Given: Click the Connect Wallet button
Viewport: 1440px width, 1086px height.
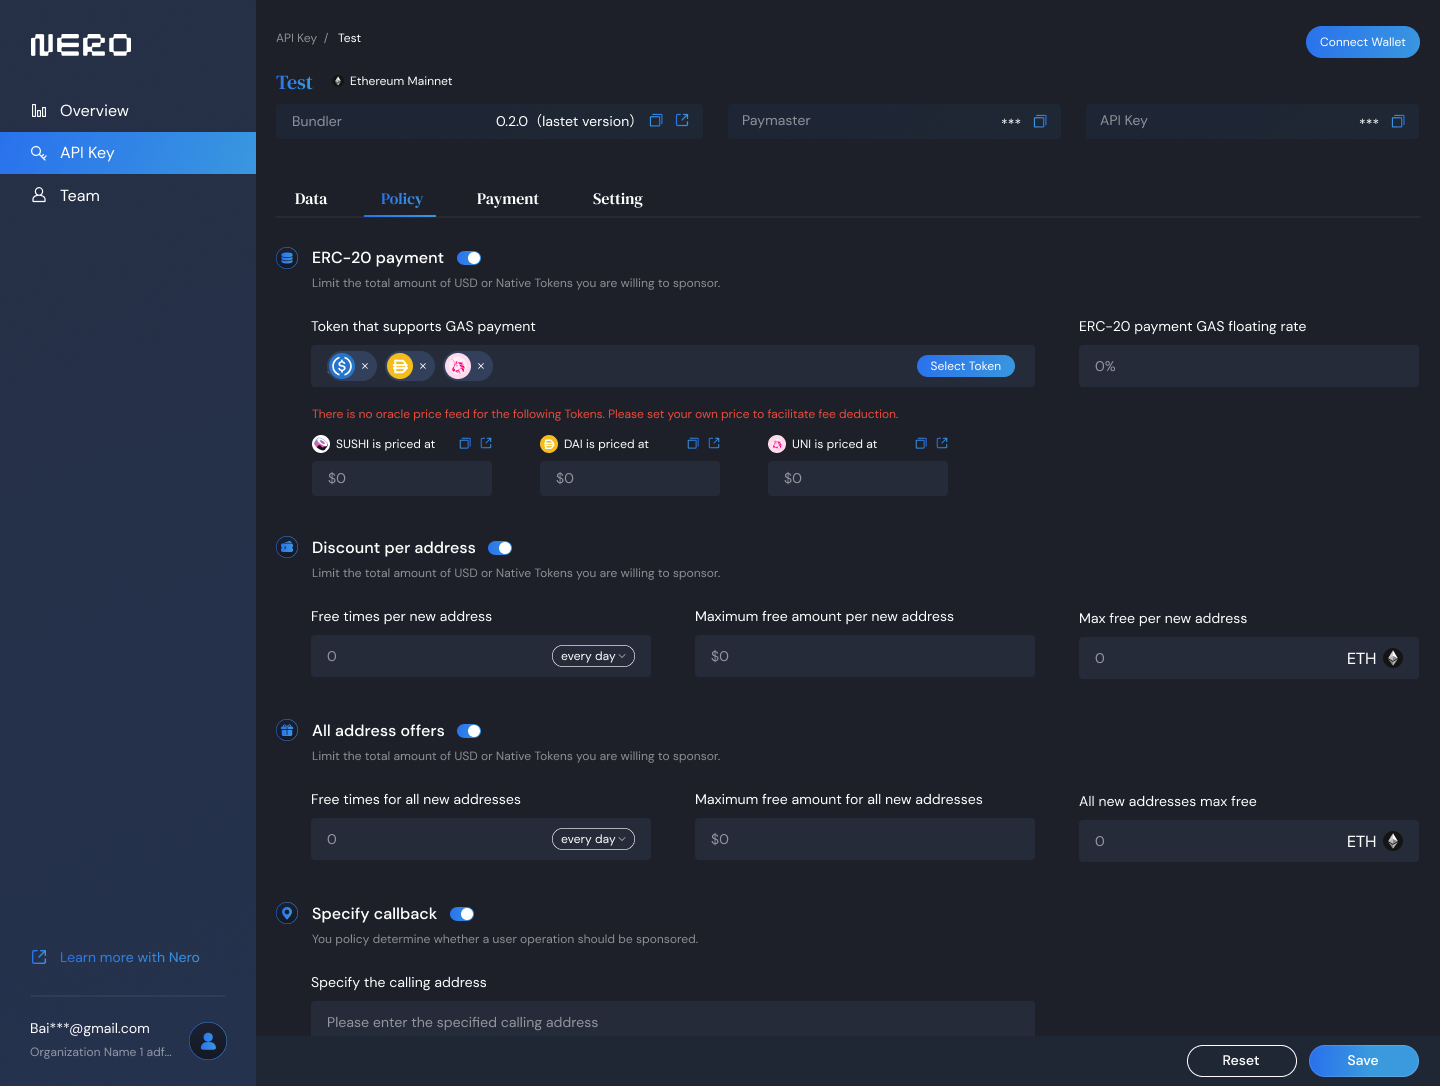Looking at the screenshot, I should (x=1363, y=42).
